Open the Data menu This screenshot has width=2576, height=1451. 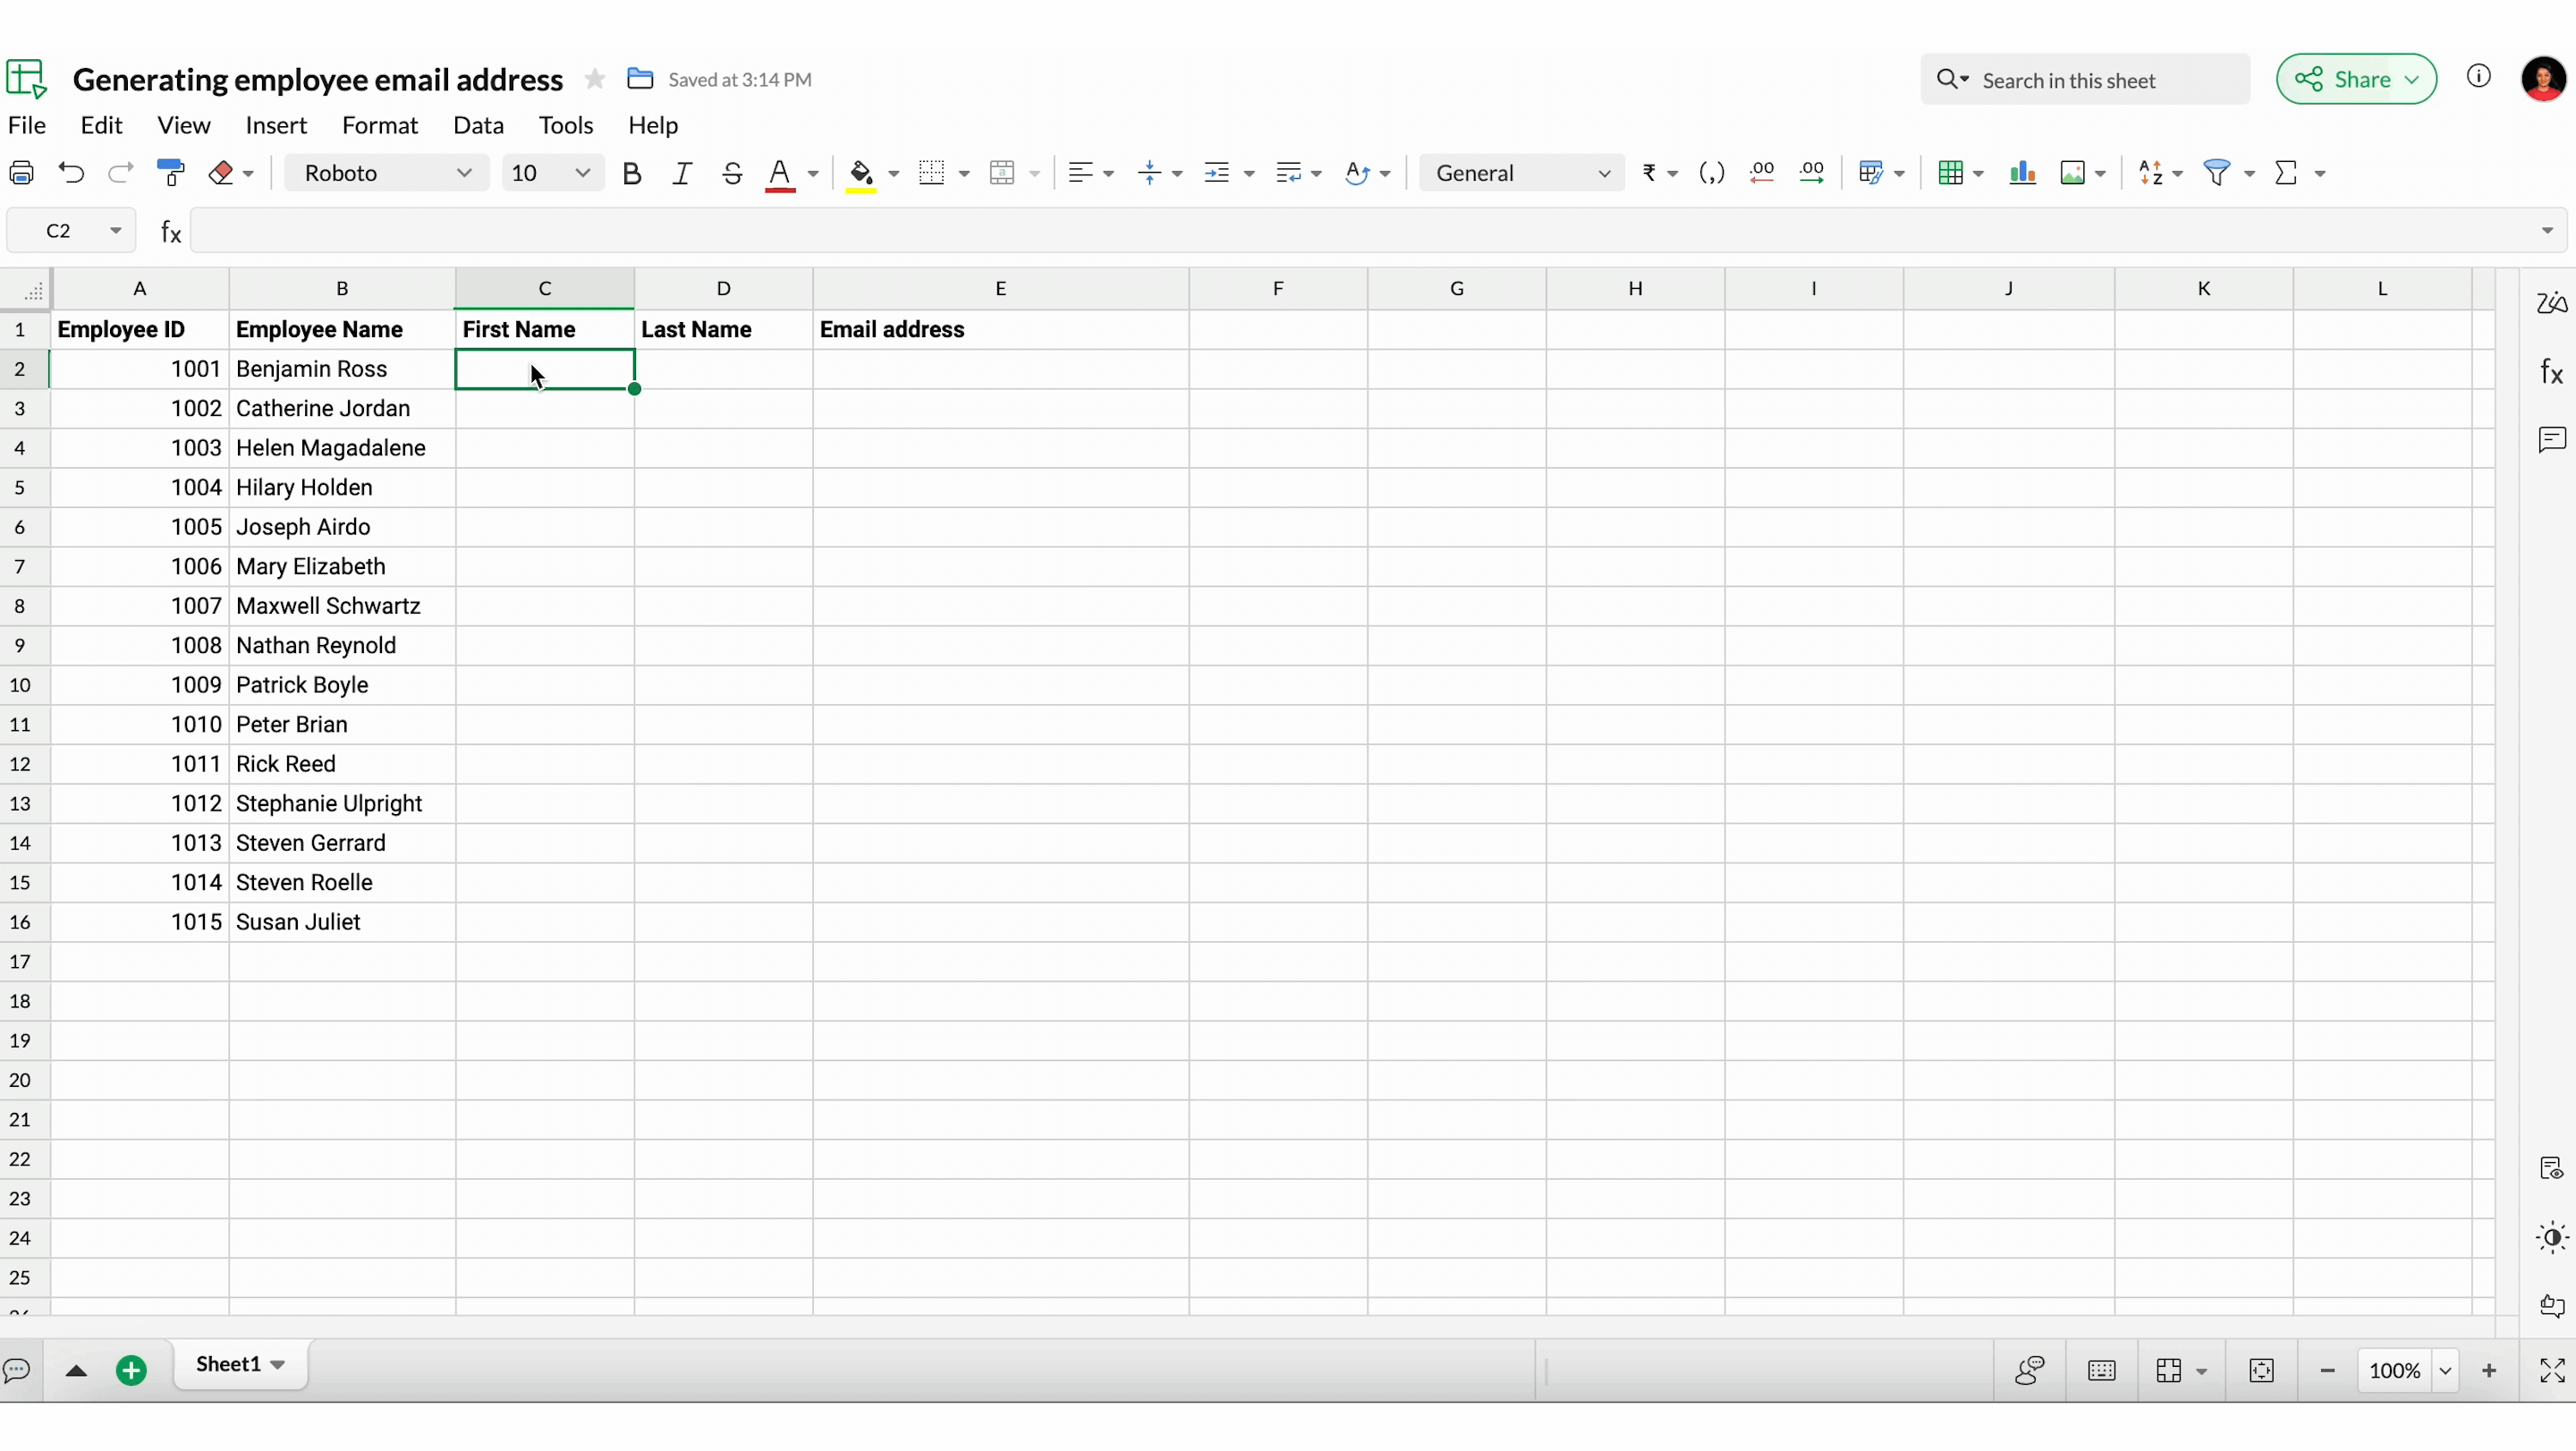tap(478, 125)
